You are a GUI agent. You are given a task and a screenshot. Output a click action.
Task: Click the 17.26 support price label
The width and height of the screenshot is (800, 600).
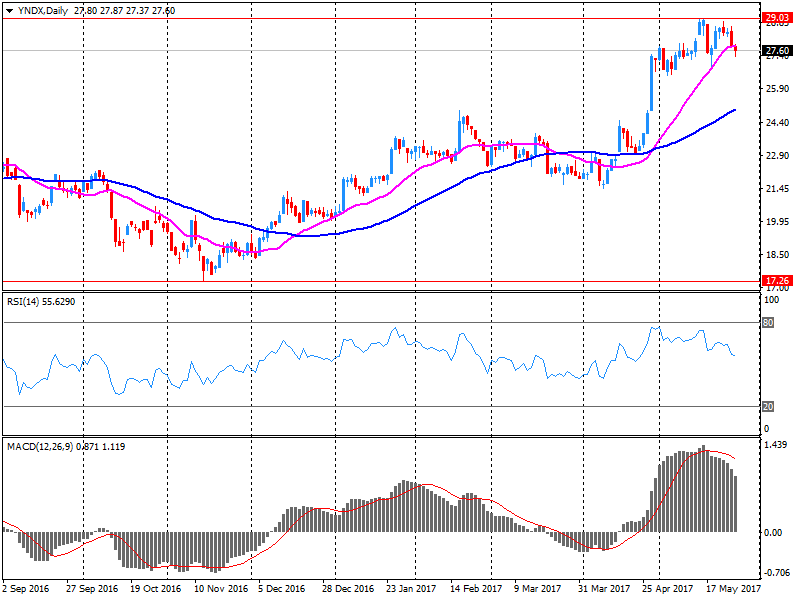point(777,281)
